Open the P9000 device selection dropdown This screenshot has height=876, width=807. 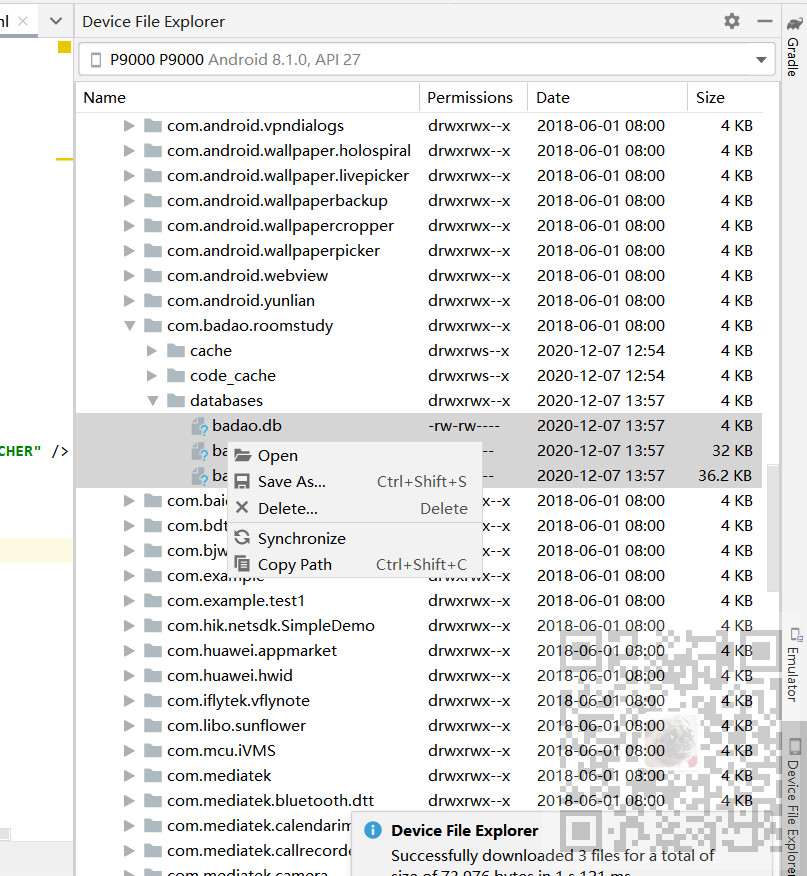tap(427, 59)
